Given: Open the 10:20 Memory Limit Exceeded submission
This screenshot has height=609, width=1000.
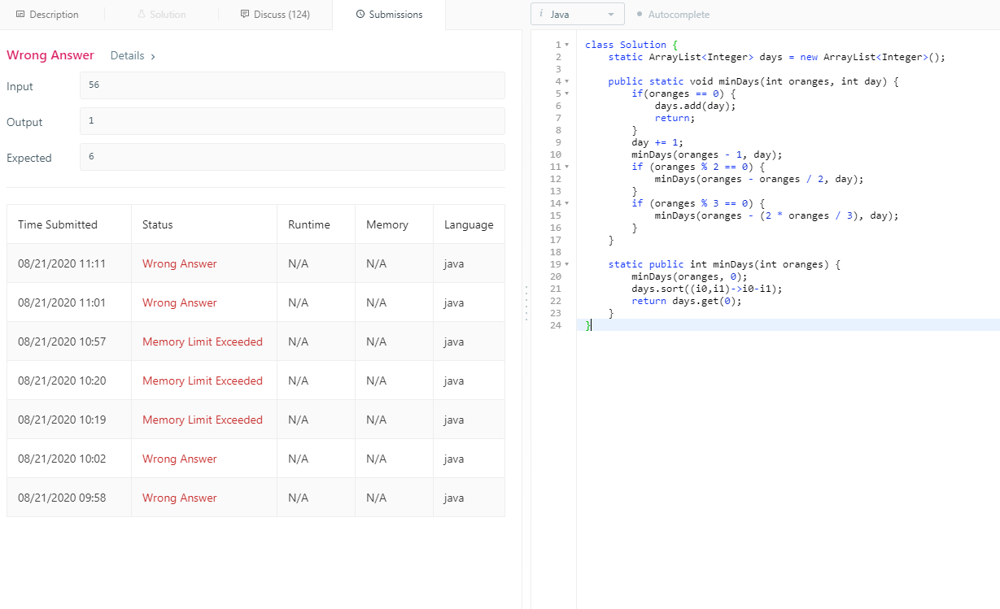Looking at the screenshot, I should pyautogui.click(x=202, y=381).
